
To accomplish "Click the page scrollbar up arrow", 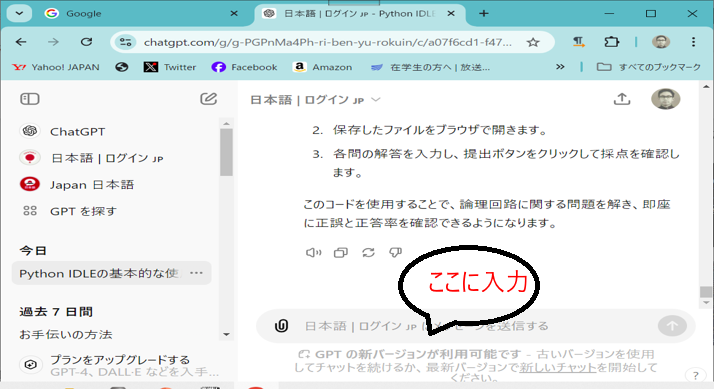I will point(706,87).
